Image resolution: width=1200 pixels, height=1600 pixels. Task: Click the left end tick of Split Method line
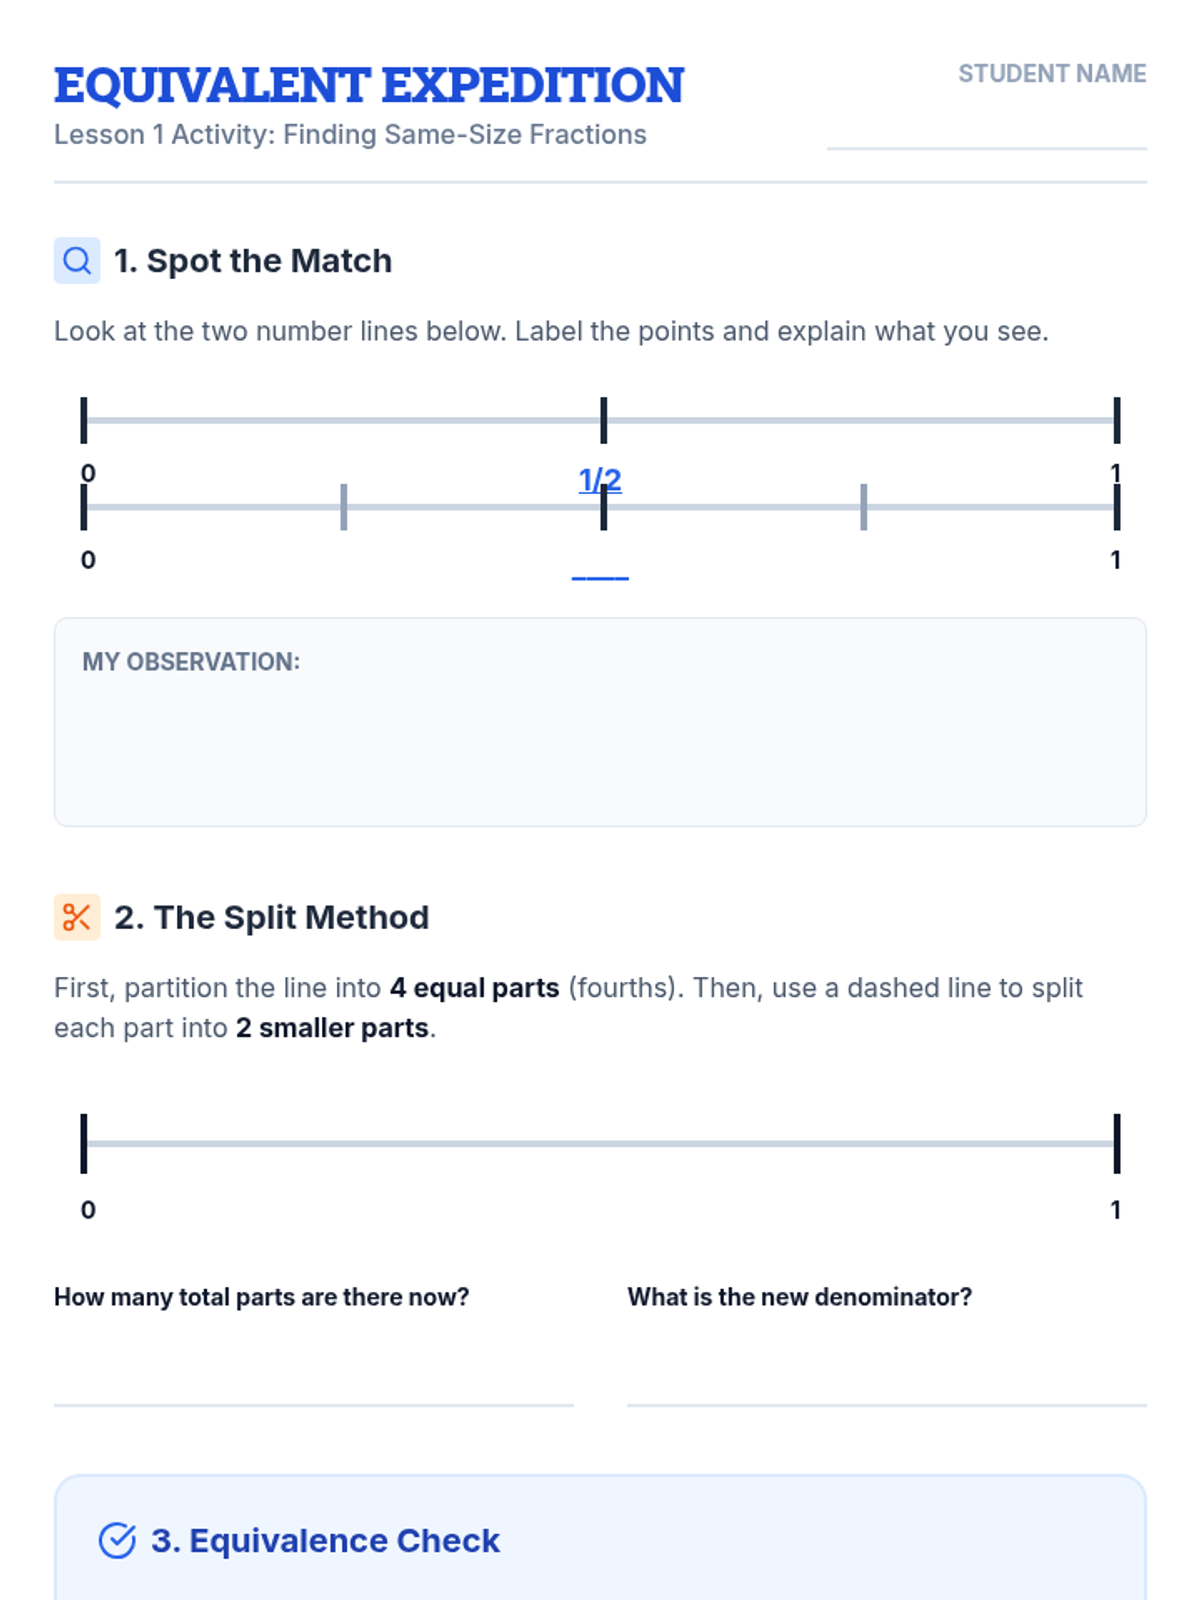coord(84,1143)
